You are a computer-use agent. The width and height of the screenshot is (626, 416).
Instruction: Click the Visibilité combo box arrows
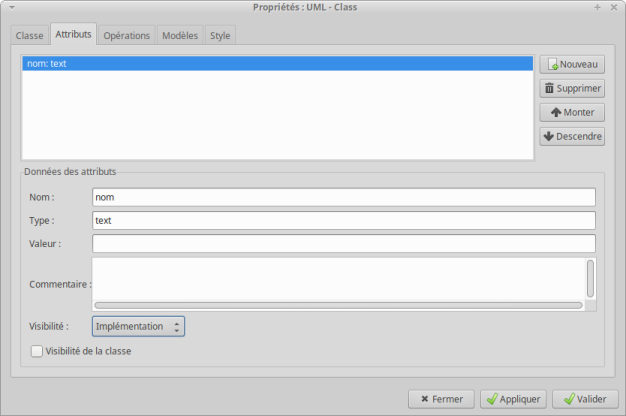[x=176, y=327]
